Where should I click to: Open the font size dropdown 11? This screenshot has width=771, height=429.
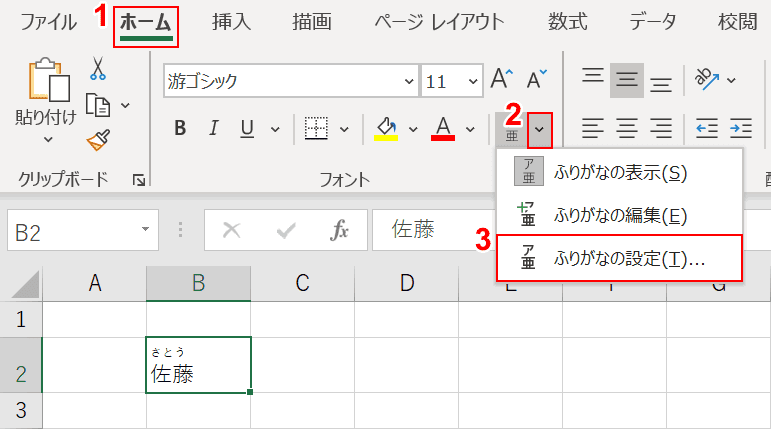pos(473,81)
